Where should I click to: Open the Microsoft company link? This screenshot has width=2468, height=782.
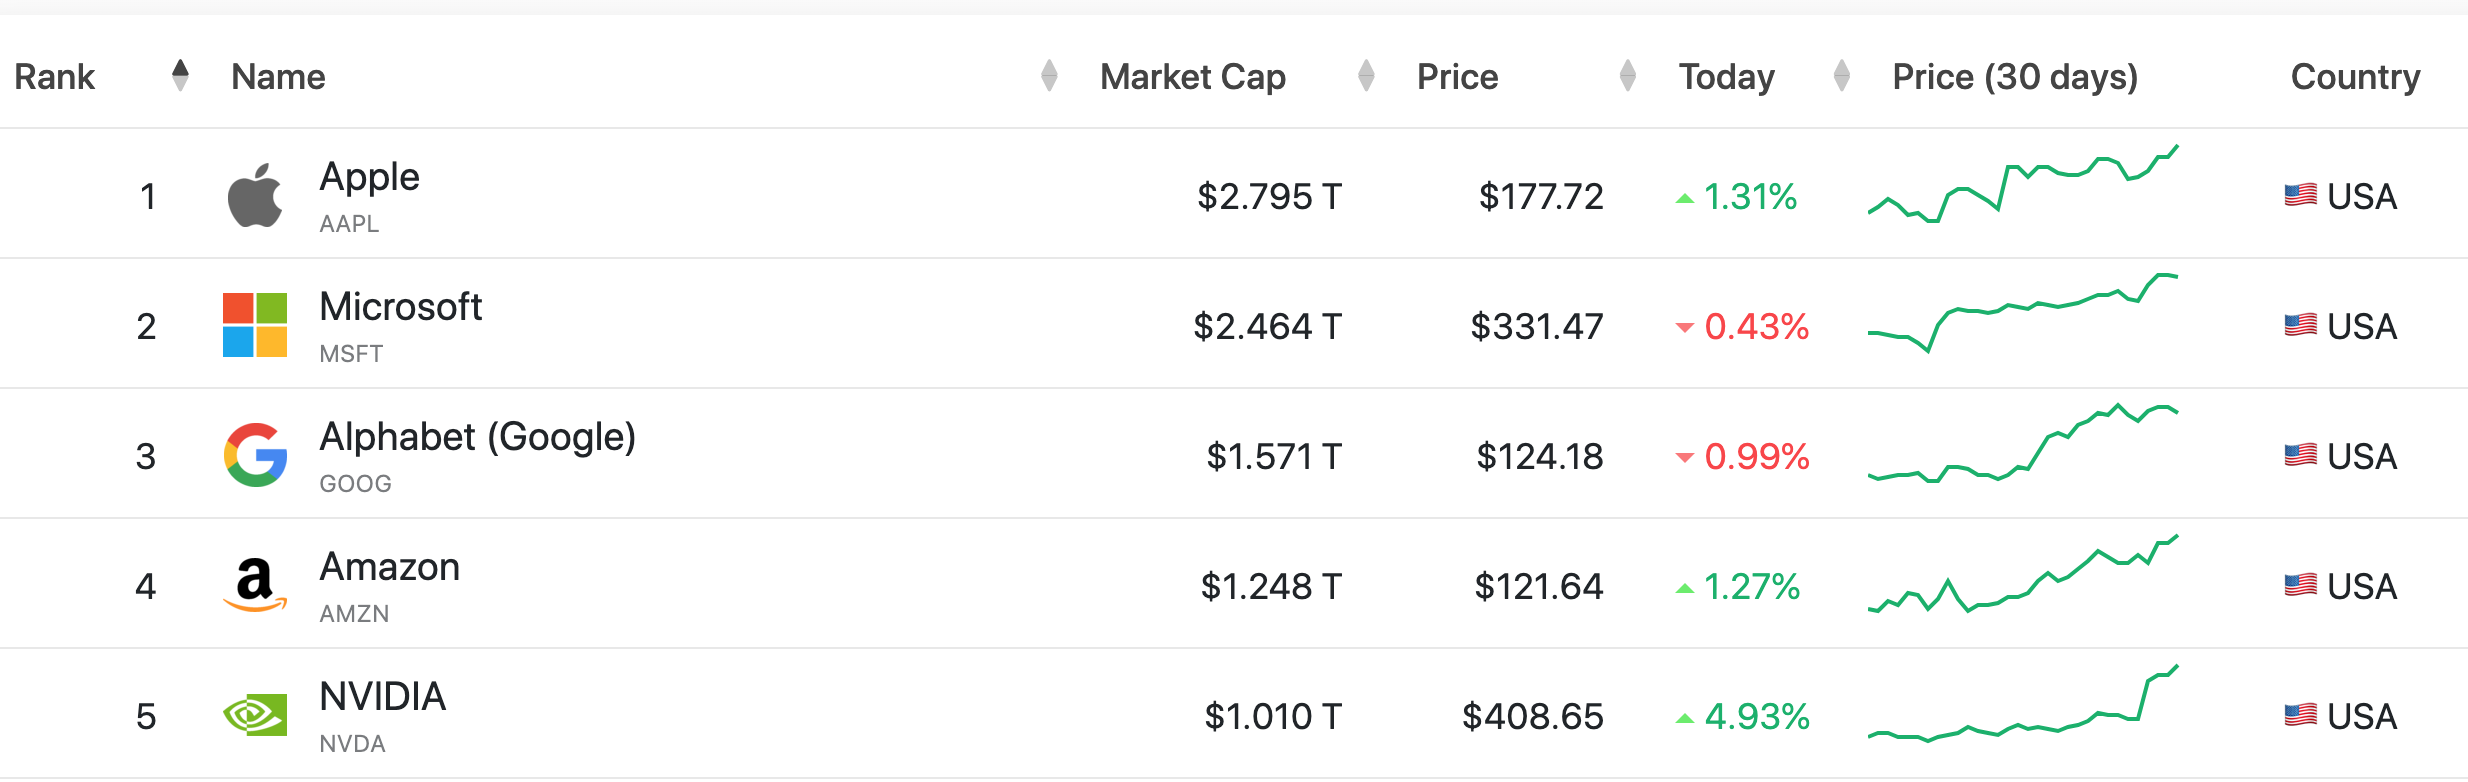click(400, 307)
